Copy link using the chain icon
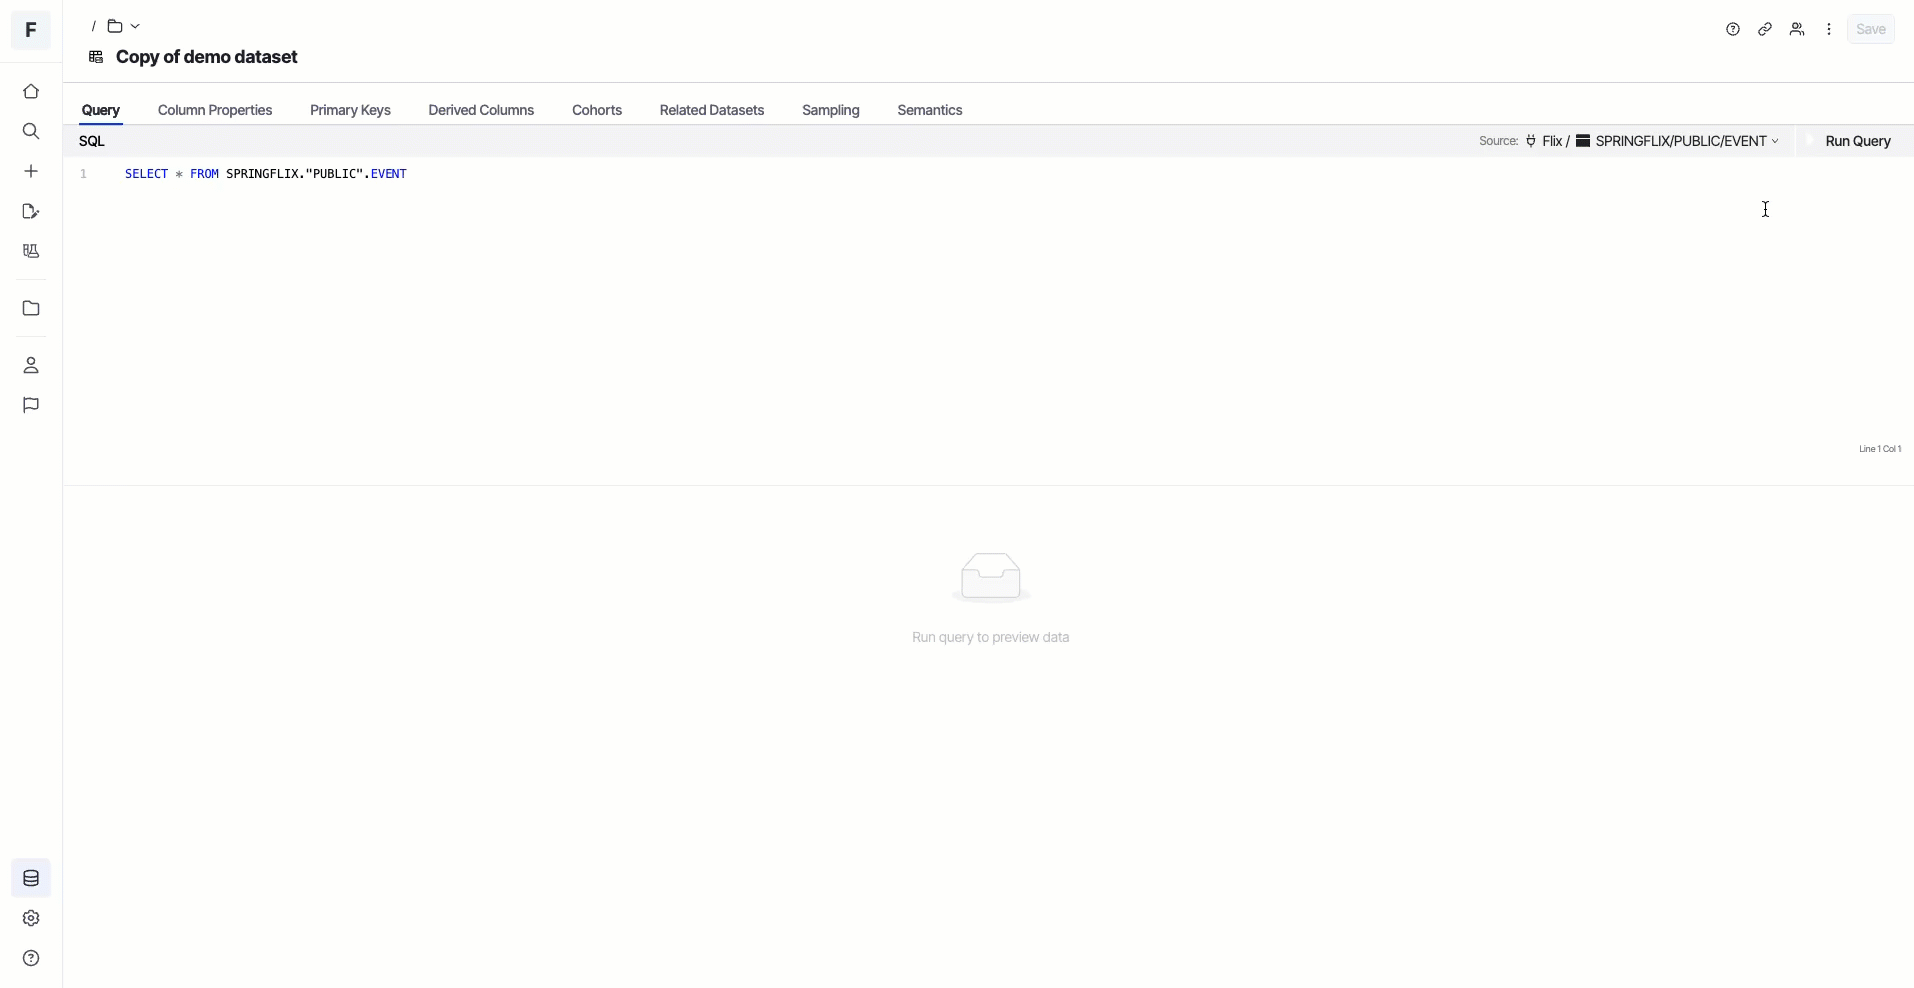The width and height of the screenshot is (1914, 988). (1765, 29)
